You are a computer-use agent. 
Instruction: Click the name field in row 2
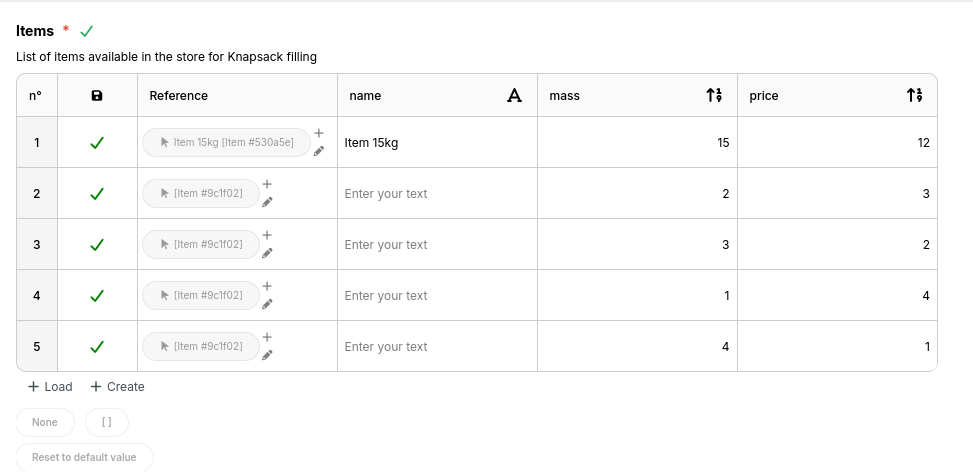pos(436,194)
